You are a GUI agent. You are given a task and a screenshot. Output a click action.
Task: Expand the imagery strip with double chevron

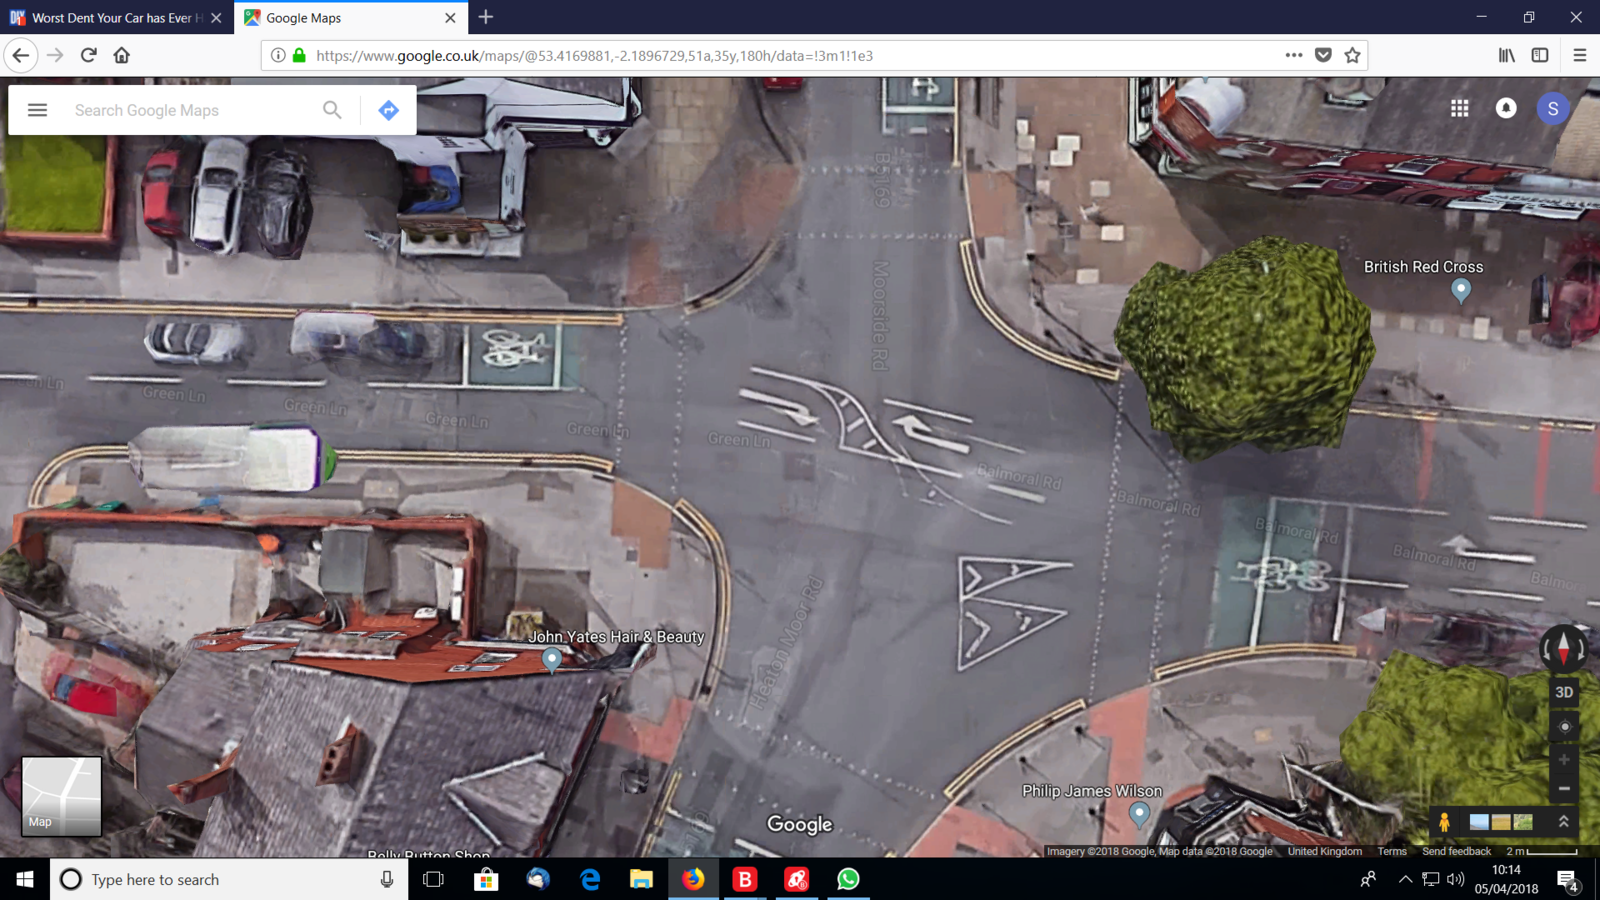(x=1564, y=822)
